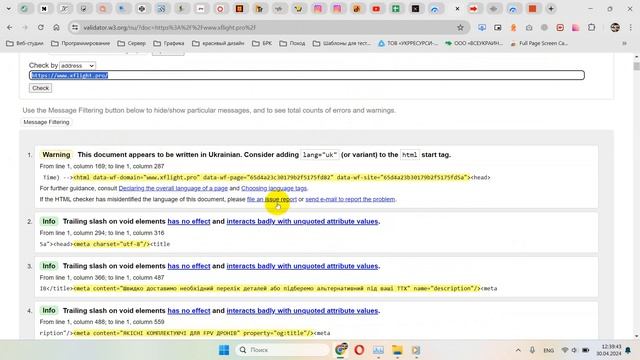Follow the file an issue report link
The height and width of the screenshot is (360, 640).
272,199
